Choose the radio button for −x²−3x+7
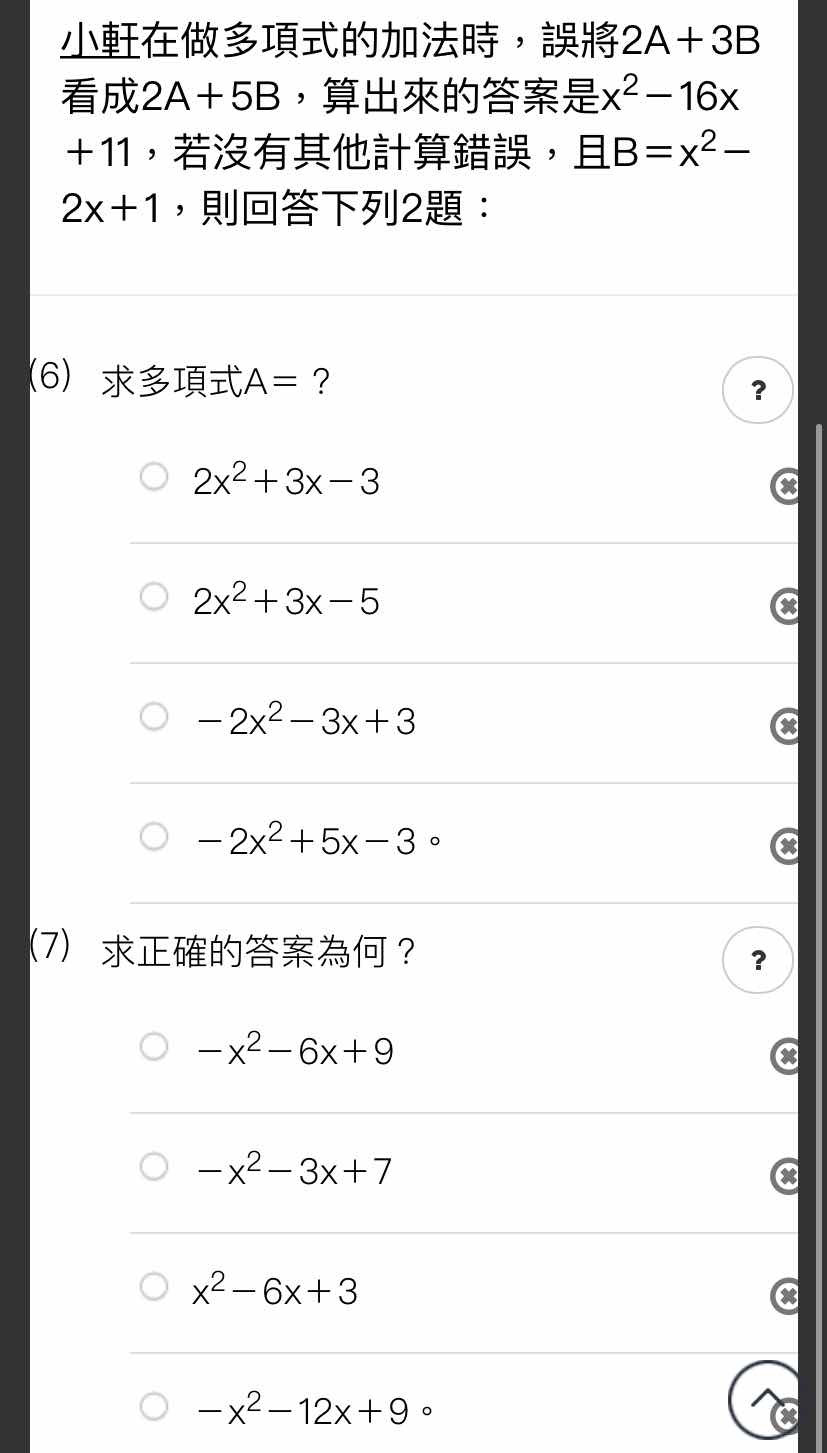 point(154,1166)
